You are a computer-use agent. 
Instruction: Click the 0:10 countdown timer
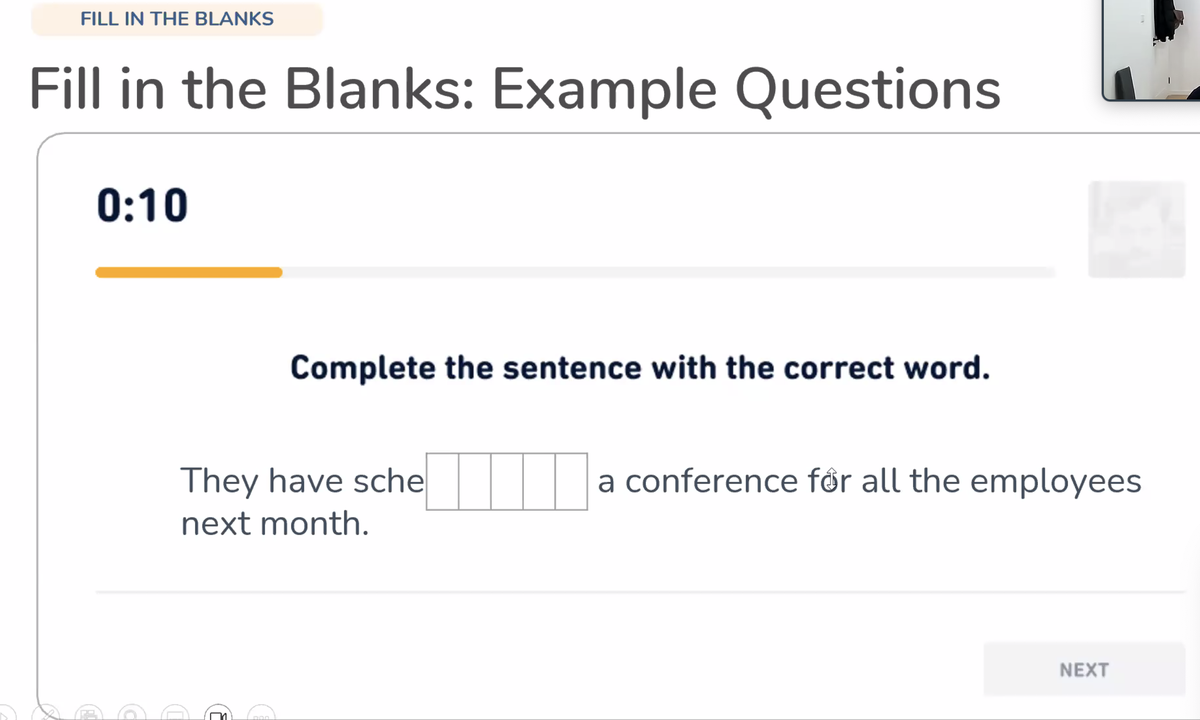(x=142, y=206)
